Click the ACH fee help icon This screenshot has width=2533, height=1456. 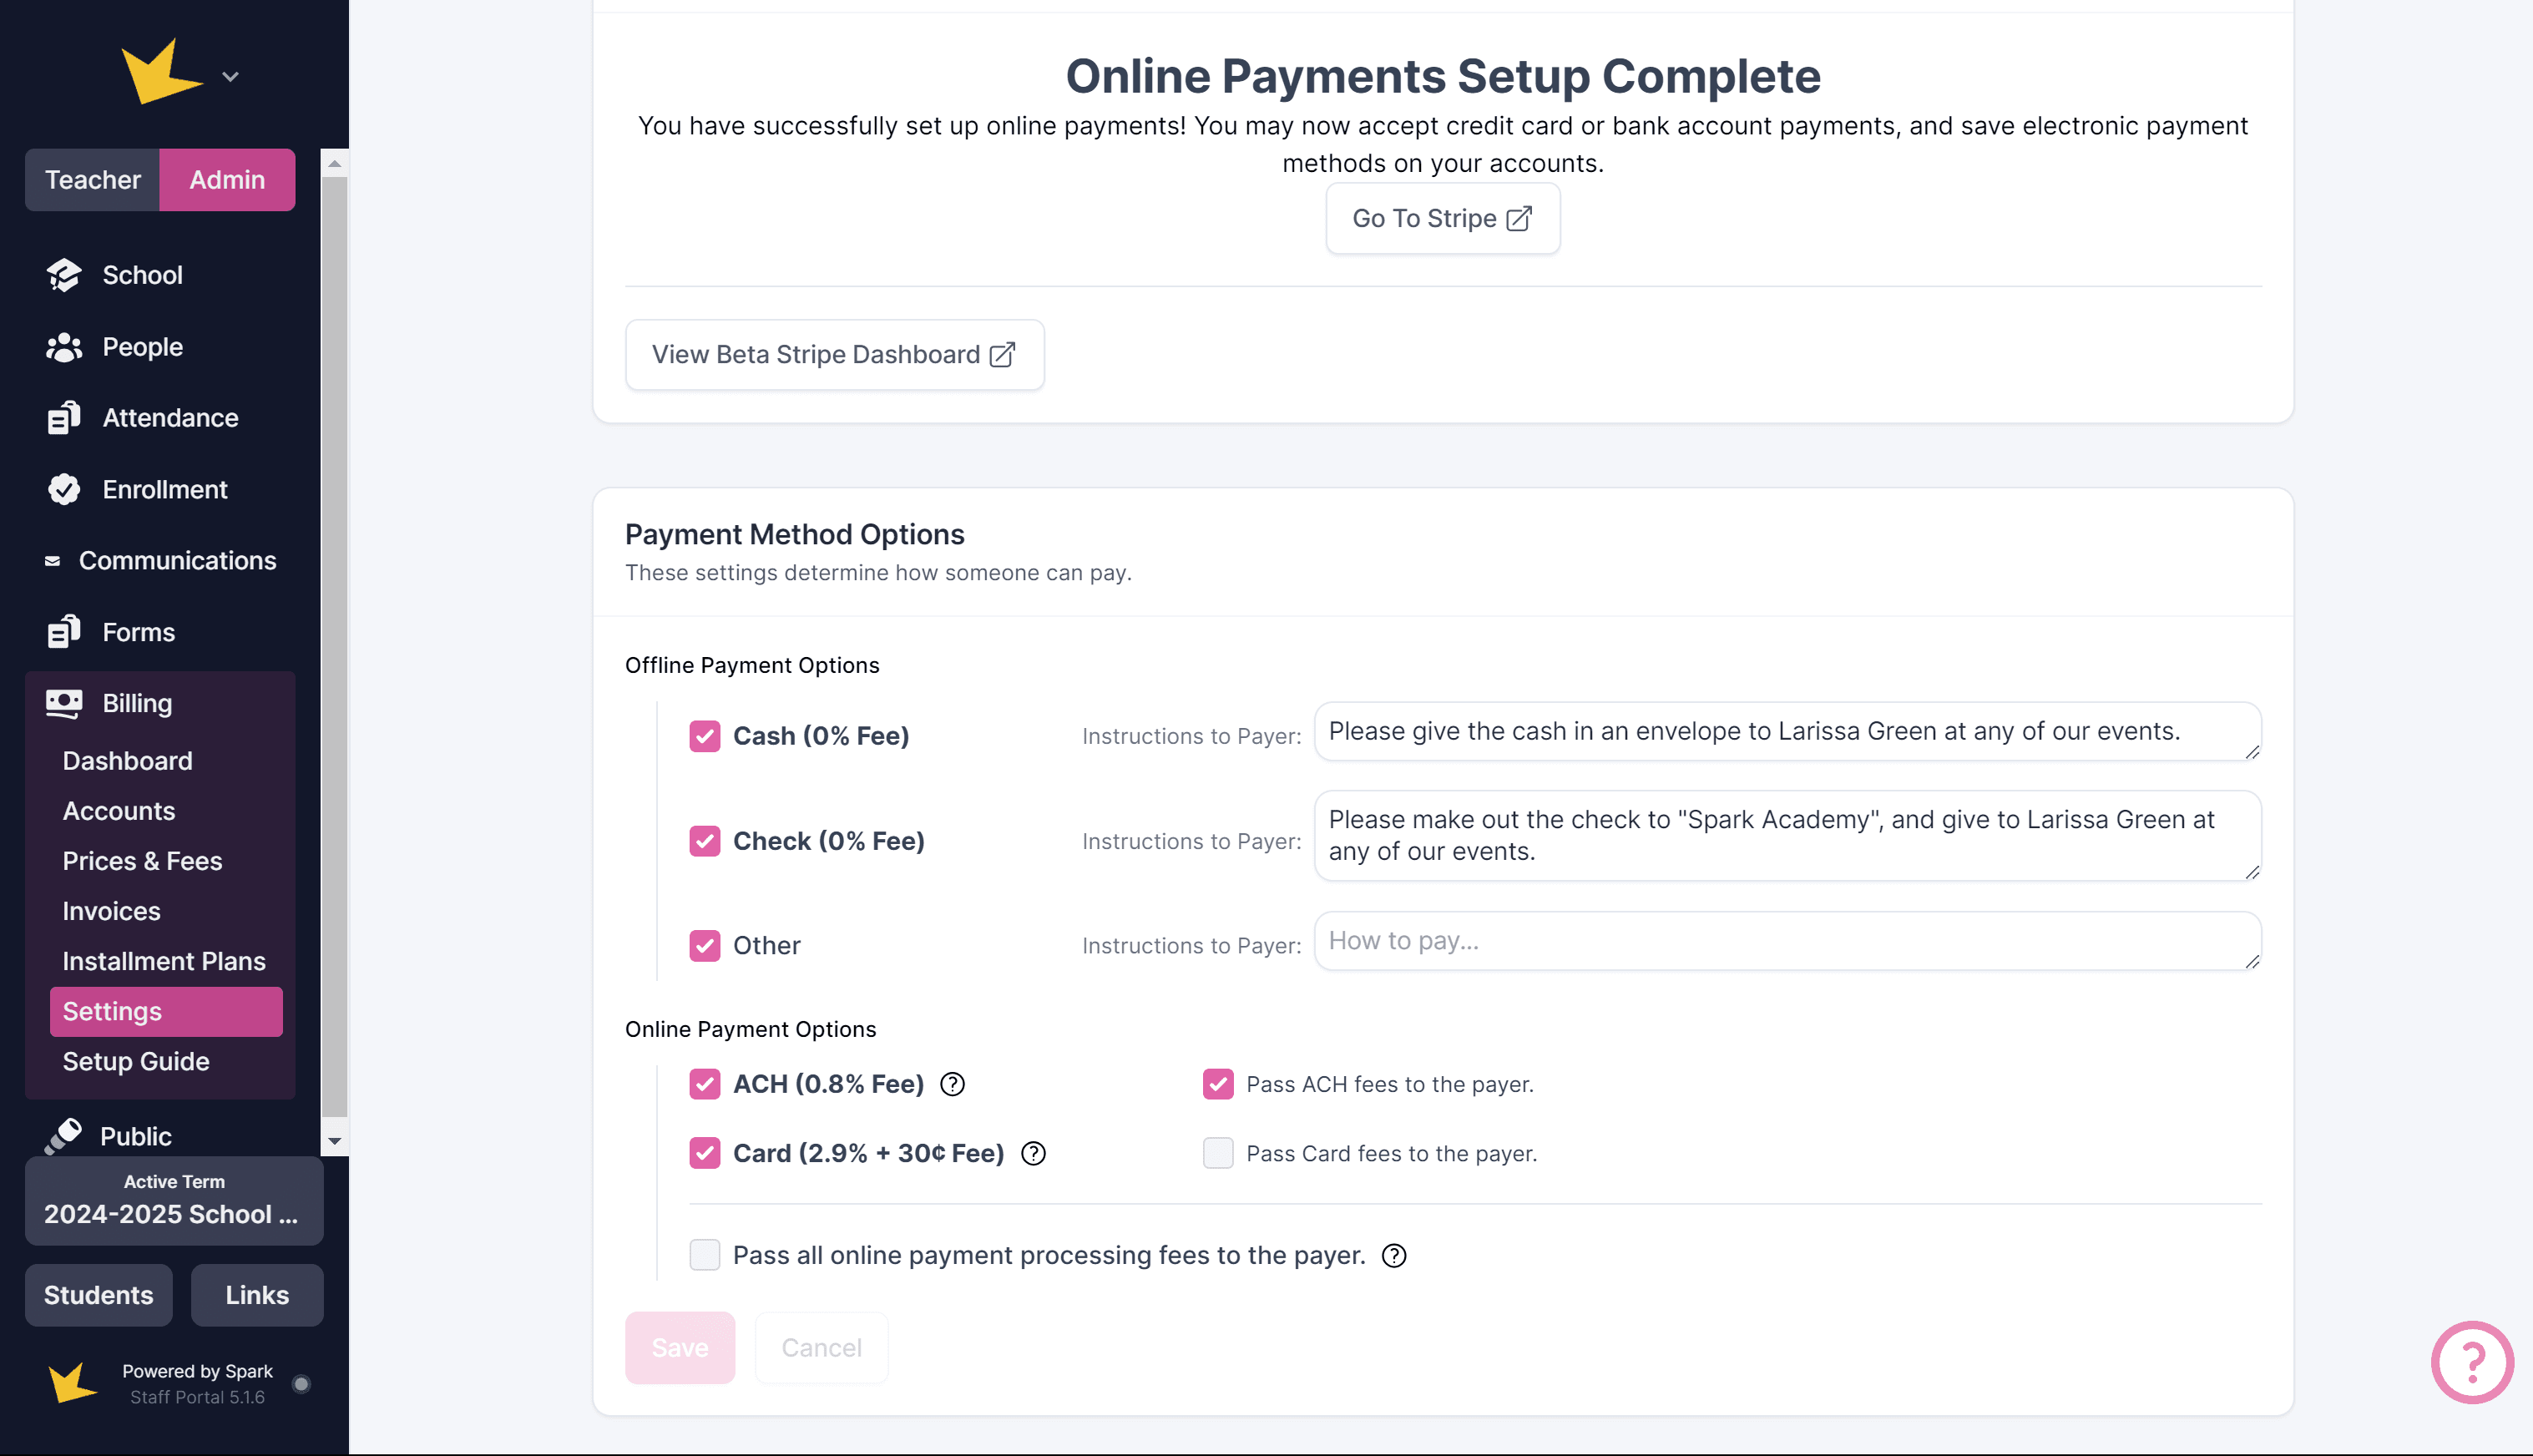(952, 1084)
